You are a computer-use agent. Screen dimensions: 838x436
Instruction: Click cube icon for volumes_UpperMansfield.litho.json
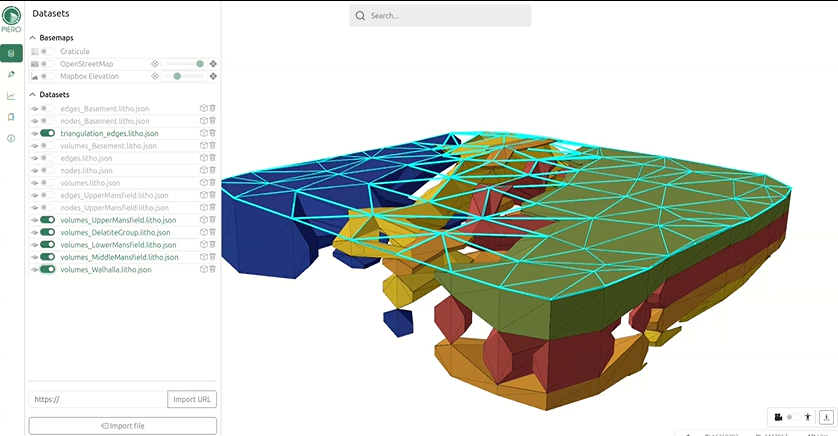point(204,220)
